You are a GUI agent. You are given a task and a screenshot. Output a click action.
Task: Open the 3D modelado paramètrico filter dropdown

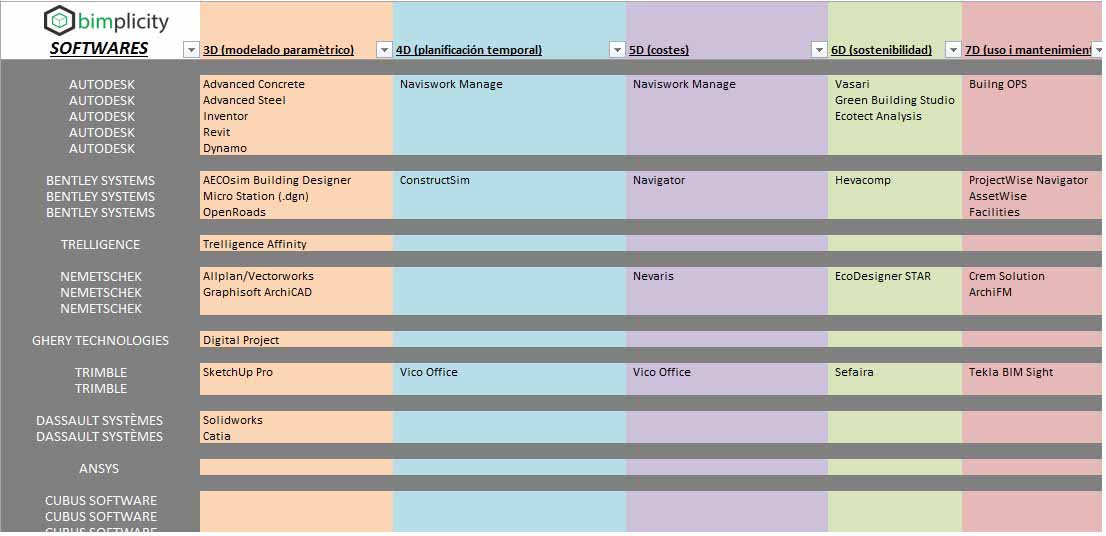[384, 50]
